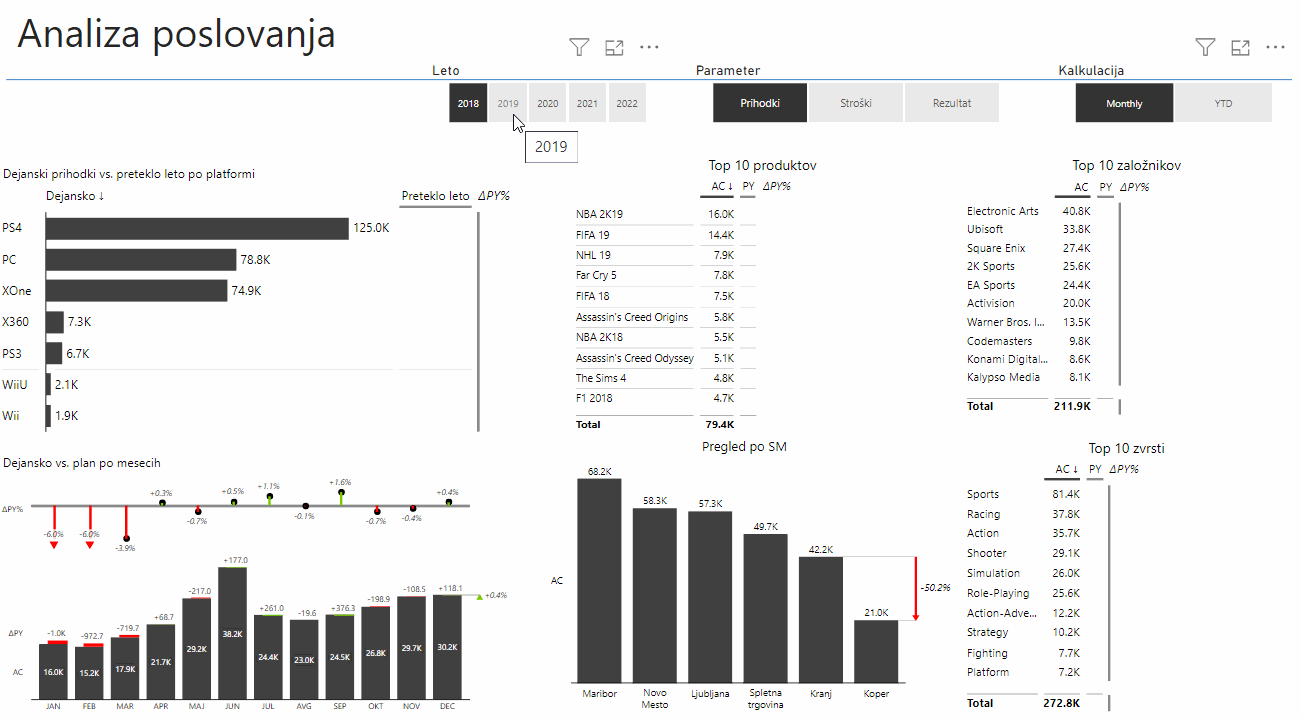
Task: Switch Parameter to Stroški
Action: (x=855, y=103)
